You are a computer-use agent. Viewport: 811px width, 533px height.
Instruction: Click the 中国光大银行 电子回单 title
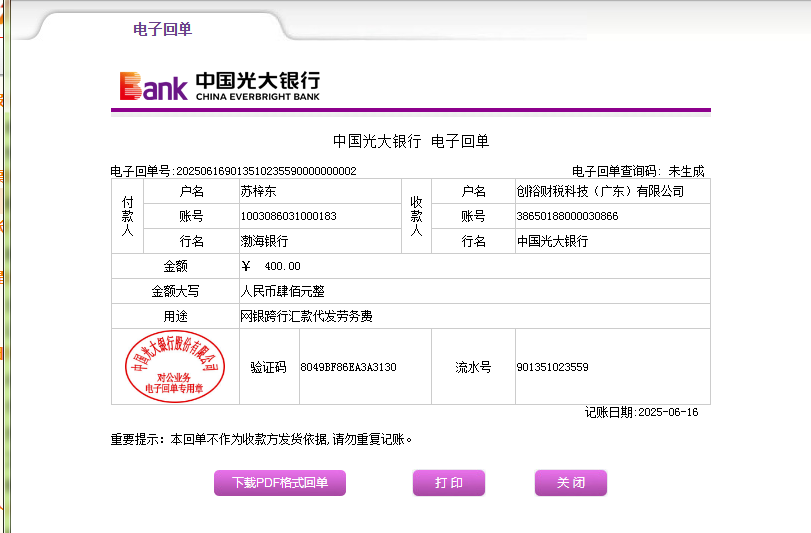click(x=411, y=141)
